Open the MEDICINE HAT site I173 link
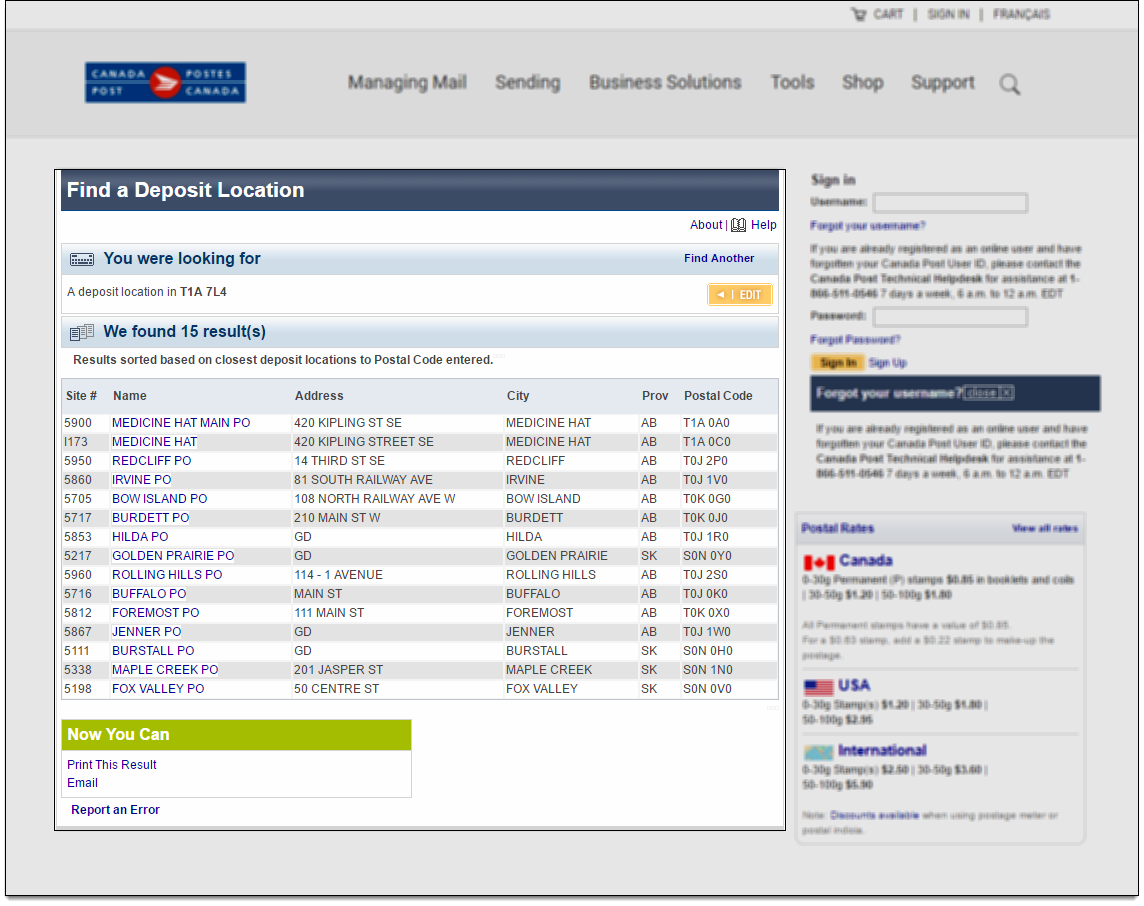The height and width of the screenshot is (906, 1144). point(154,442)
